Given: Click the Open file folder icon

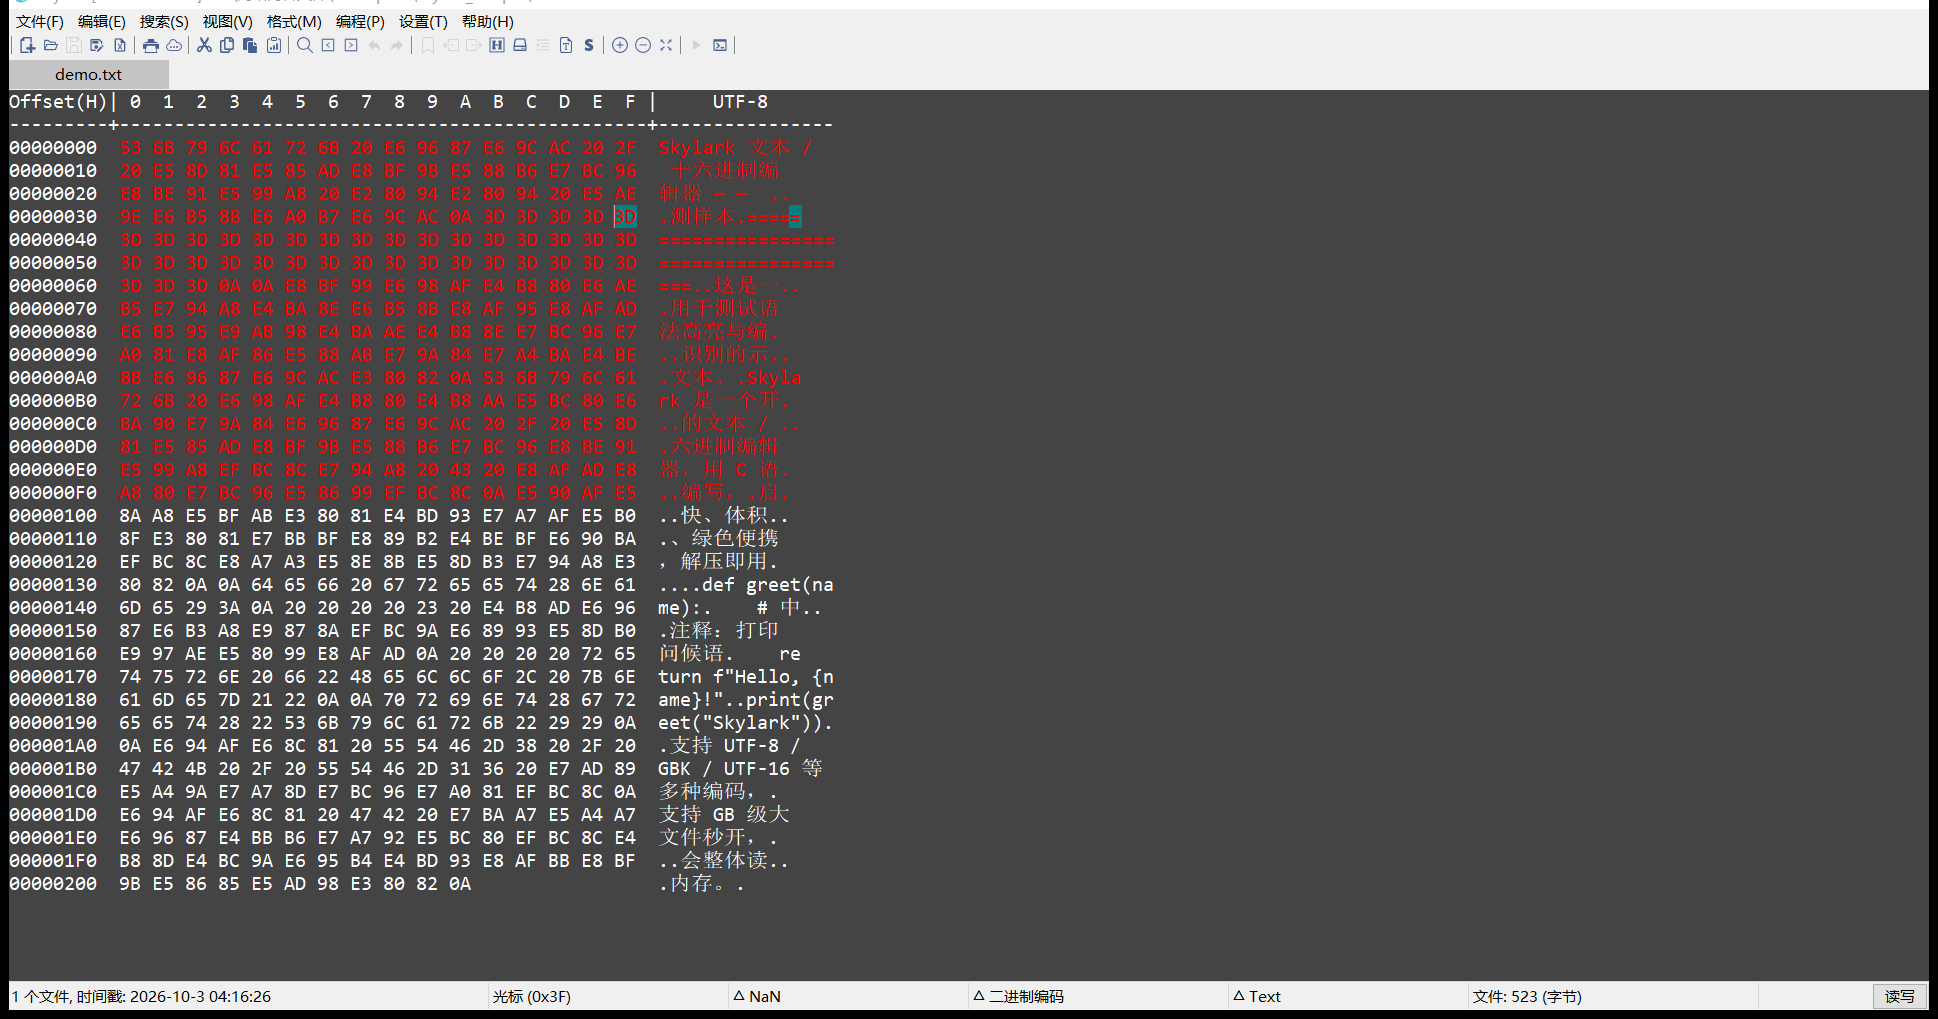Looking at the screenshot, I should 51,45.
